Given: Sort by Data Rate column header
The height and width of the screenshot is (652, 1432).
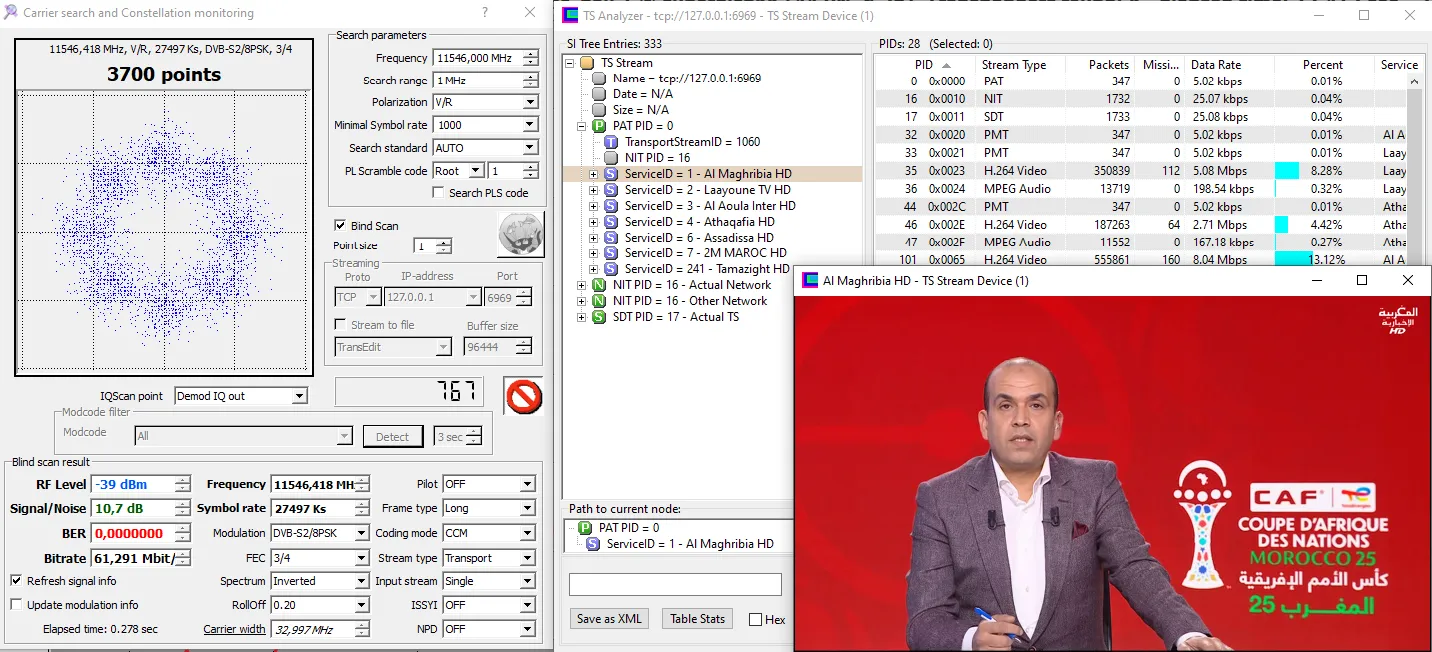Looking at the screenshot, I should [1216, 65].
